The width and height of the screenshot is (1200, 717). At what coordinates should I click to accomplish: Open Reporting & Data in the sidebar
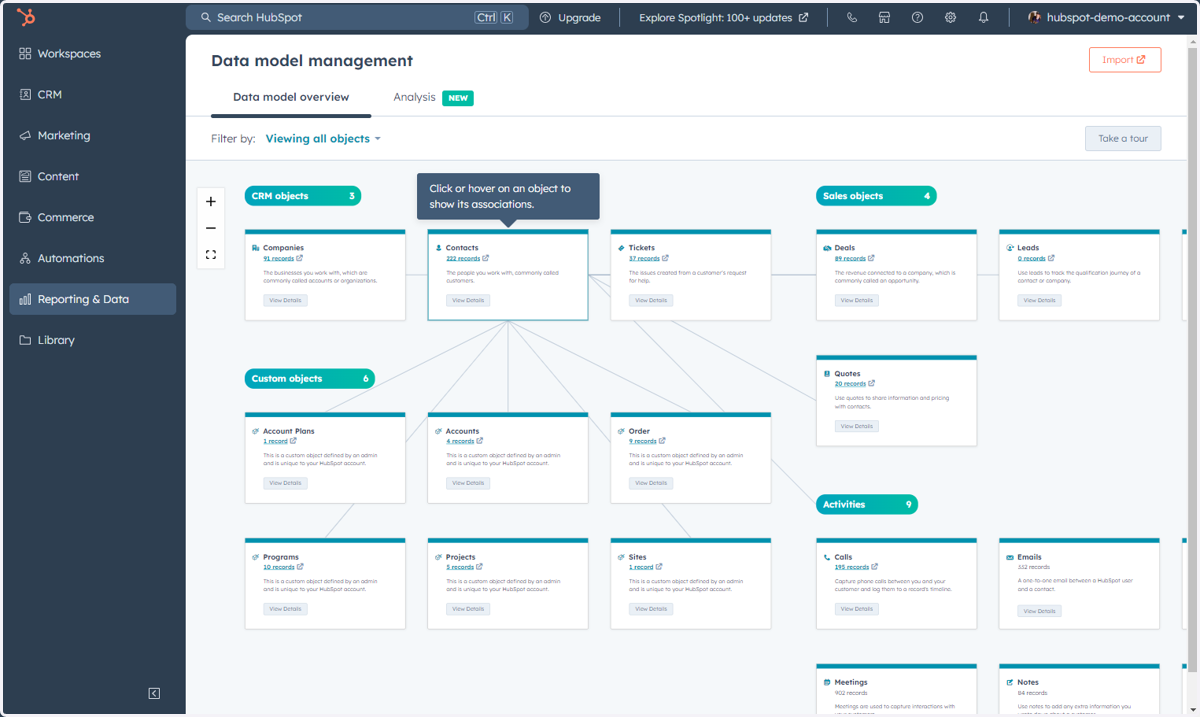93,299
